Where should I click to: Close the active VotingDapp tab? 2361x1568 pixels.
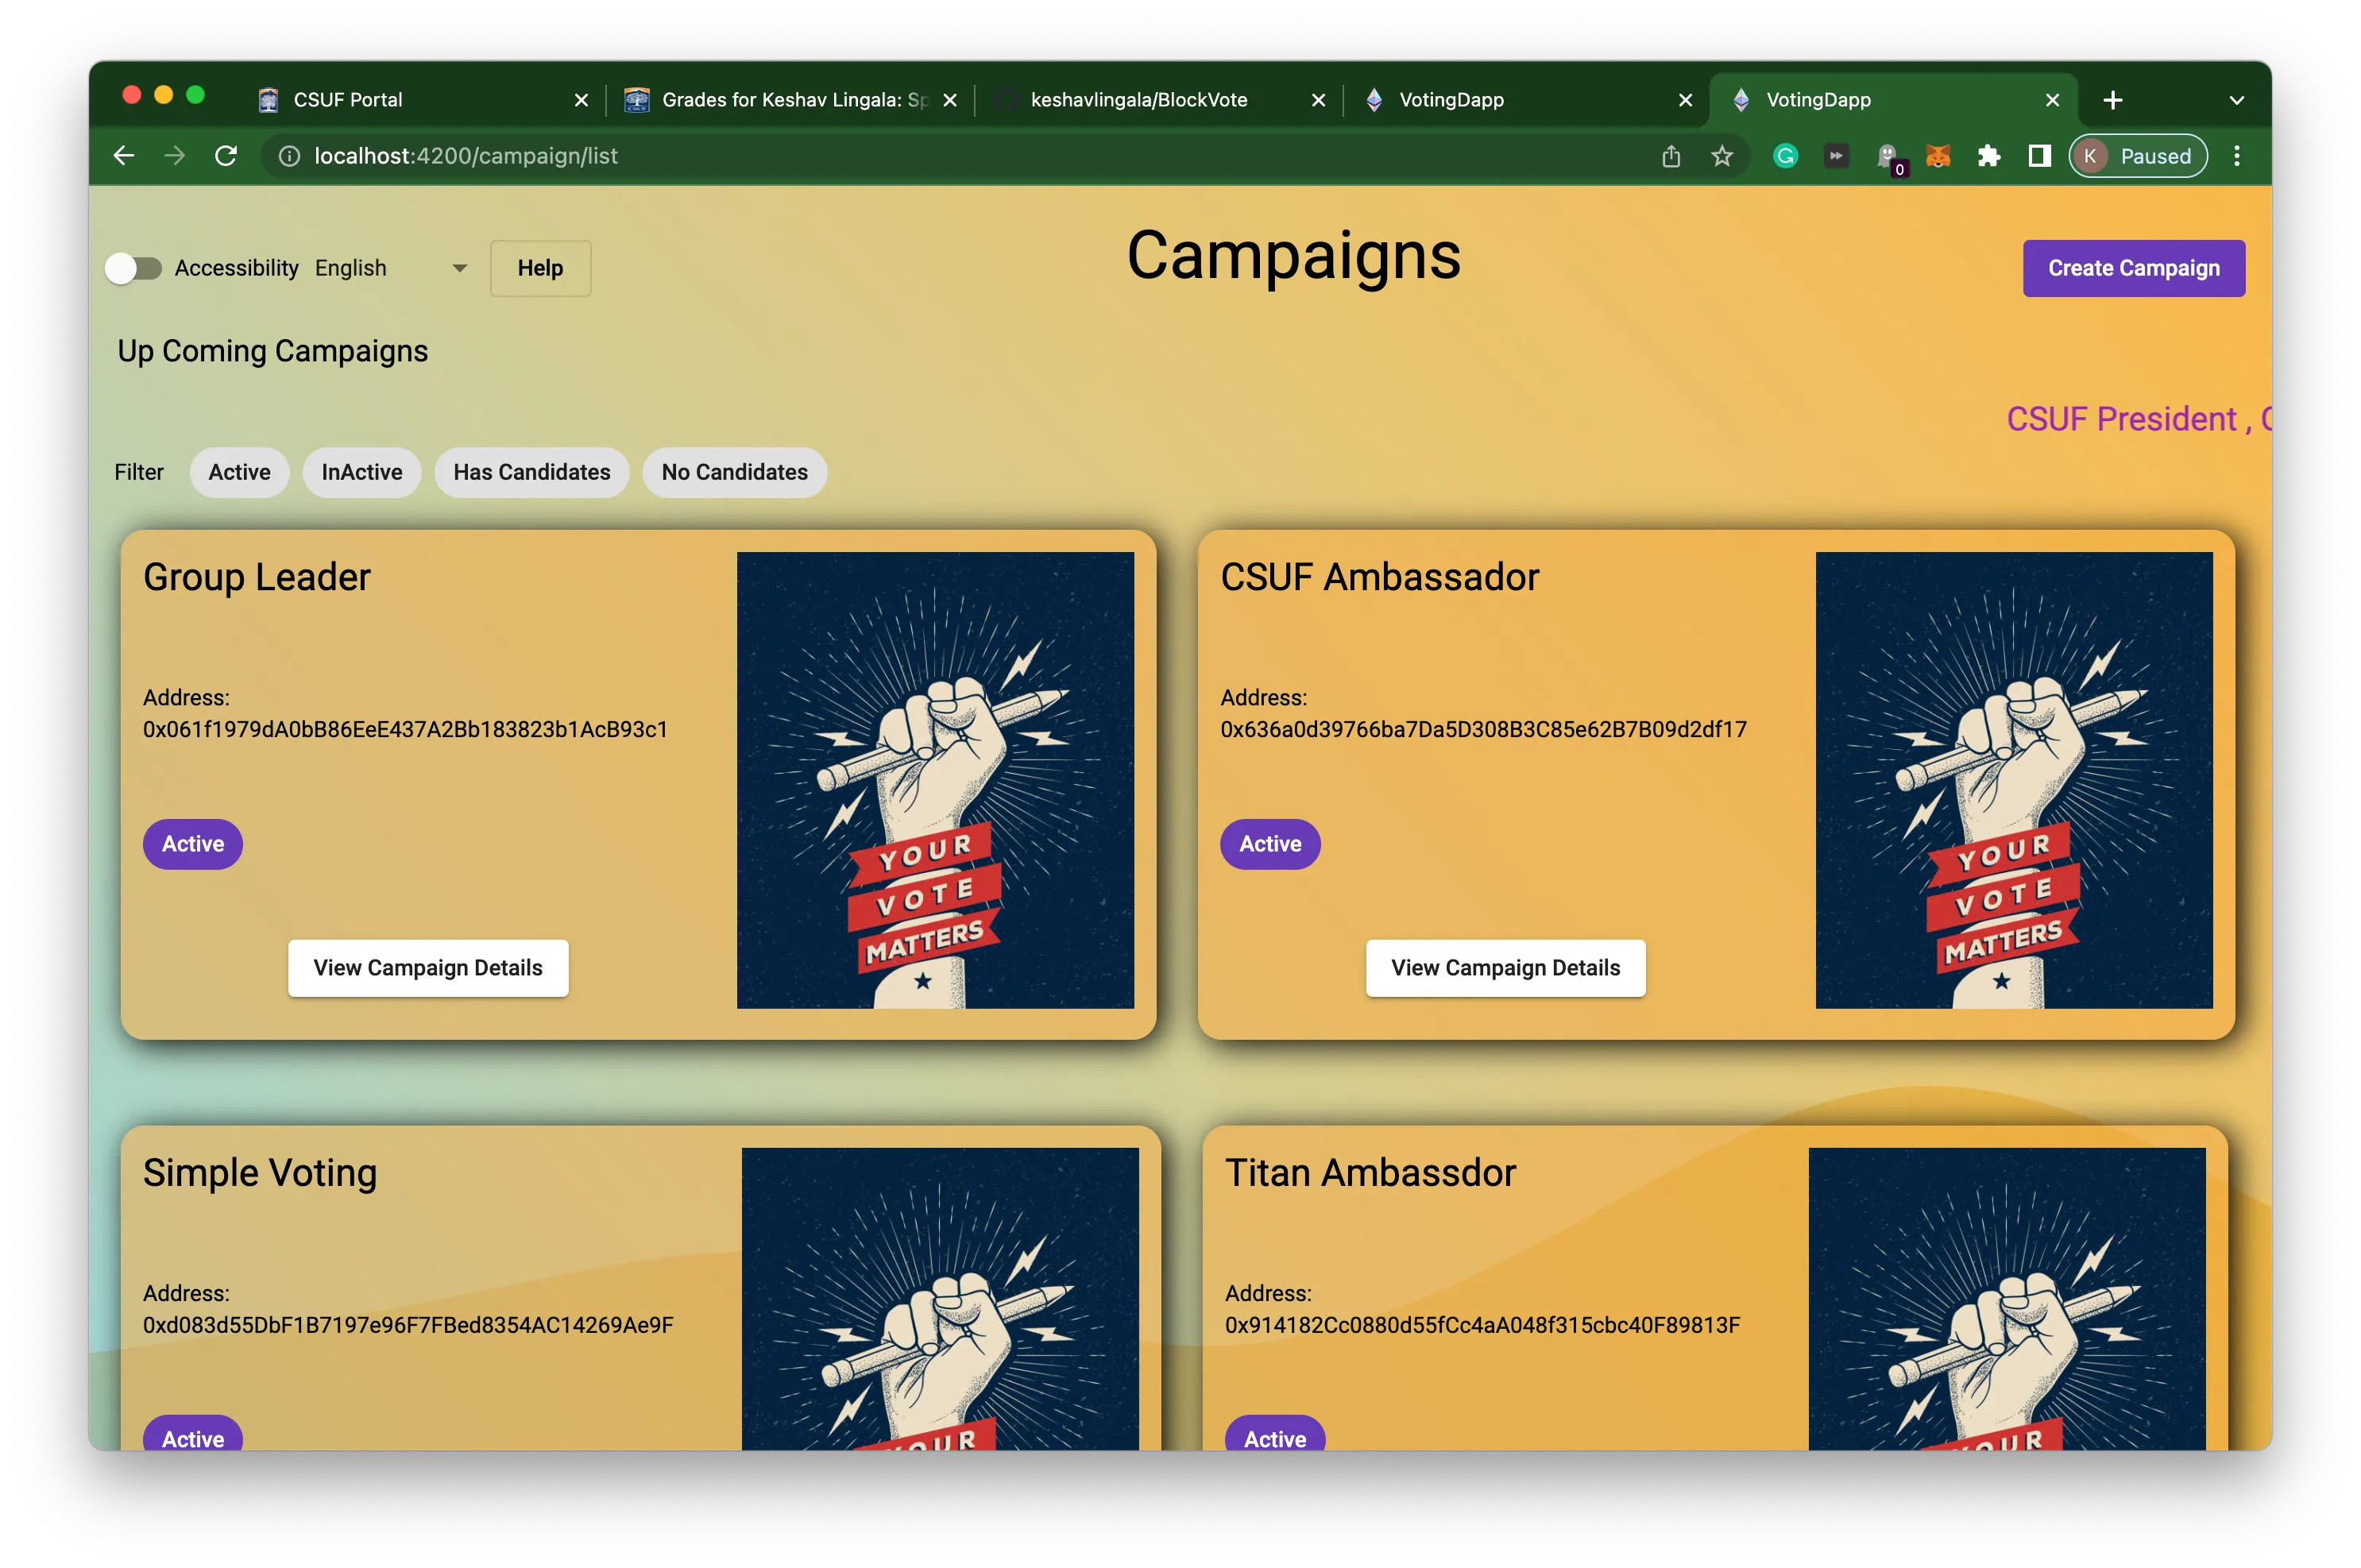point(2052,100)
